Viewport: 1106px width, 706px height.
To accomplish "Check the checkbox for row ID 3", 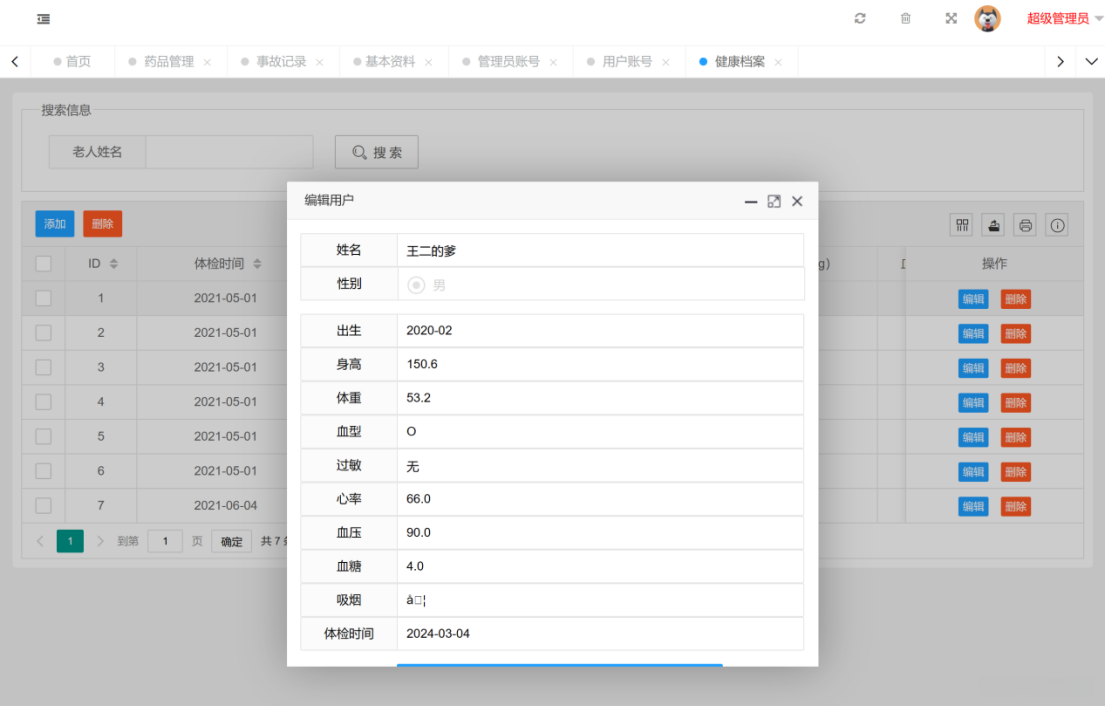I will click(x=44, y=367).
